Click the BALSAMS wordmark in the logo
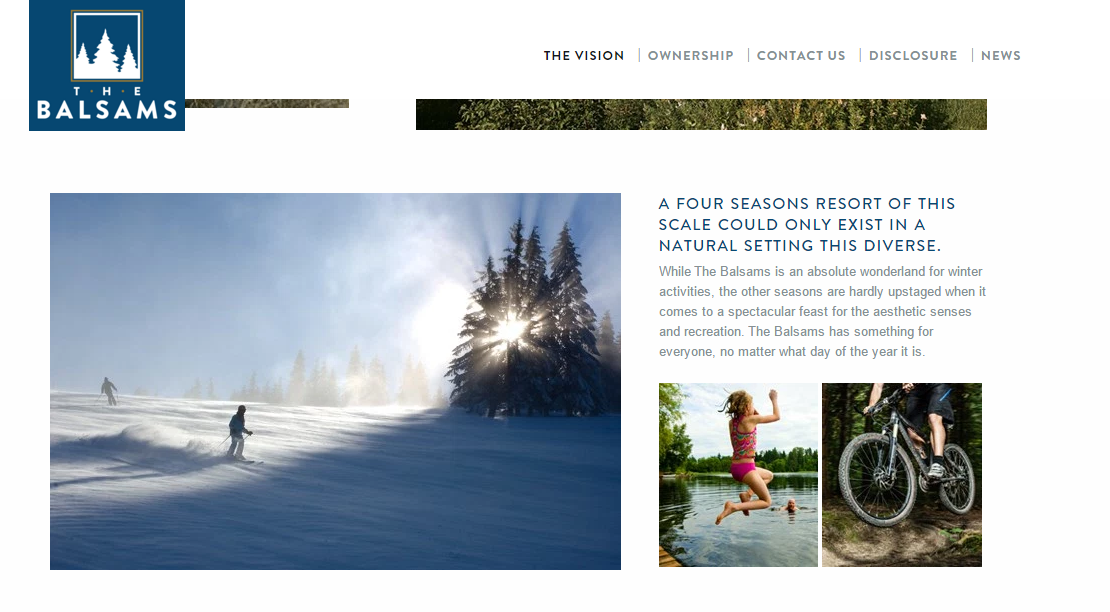This screenshot has width=1110, height=612. [107, 110]
